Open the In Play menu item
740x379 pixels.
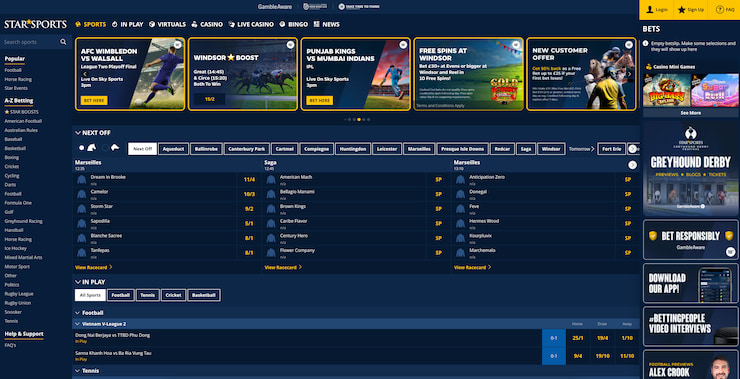coord(128,24)
